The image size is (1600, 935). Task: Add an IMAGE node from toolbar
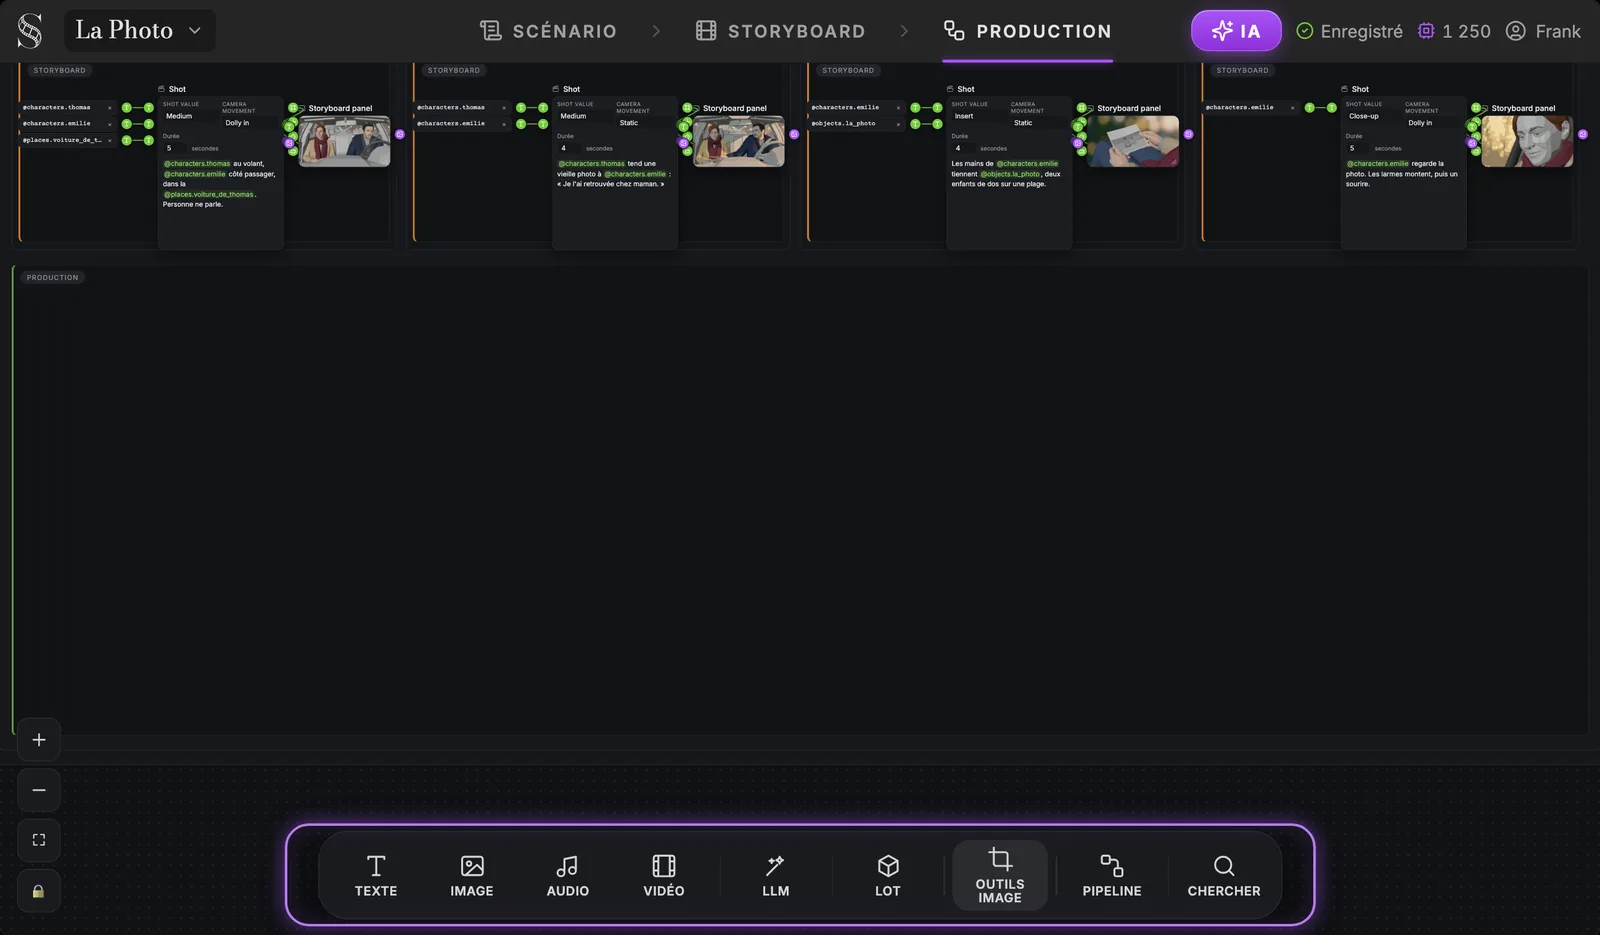(472, 876)
